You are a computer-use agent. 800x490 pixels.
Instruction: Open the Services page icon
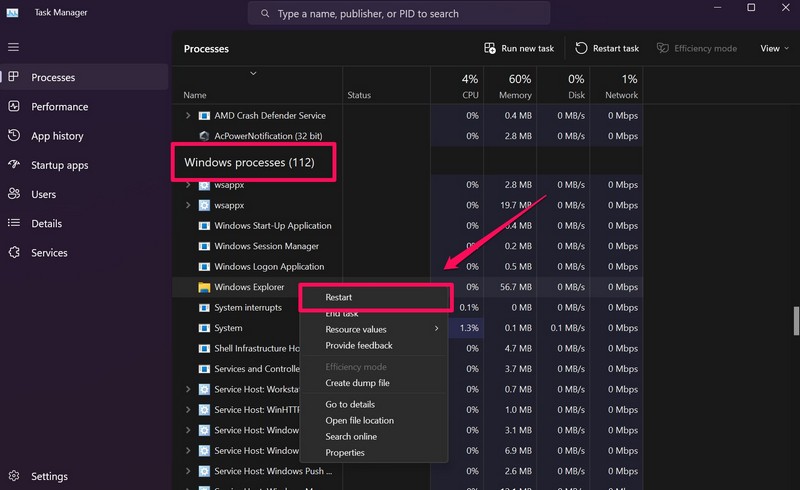[14, 253]
